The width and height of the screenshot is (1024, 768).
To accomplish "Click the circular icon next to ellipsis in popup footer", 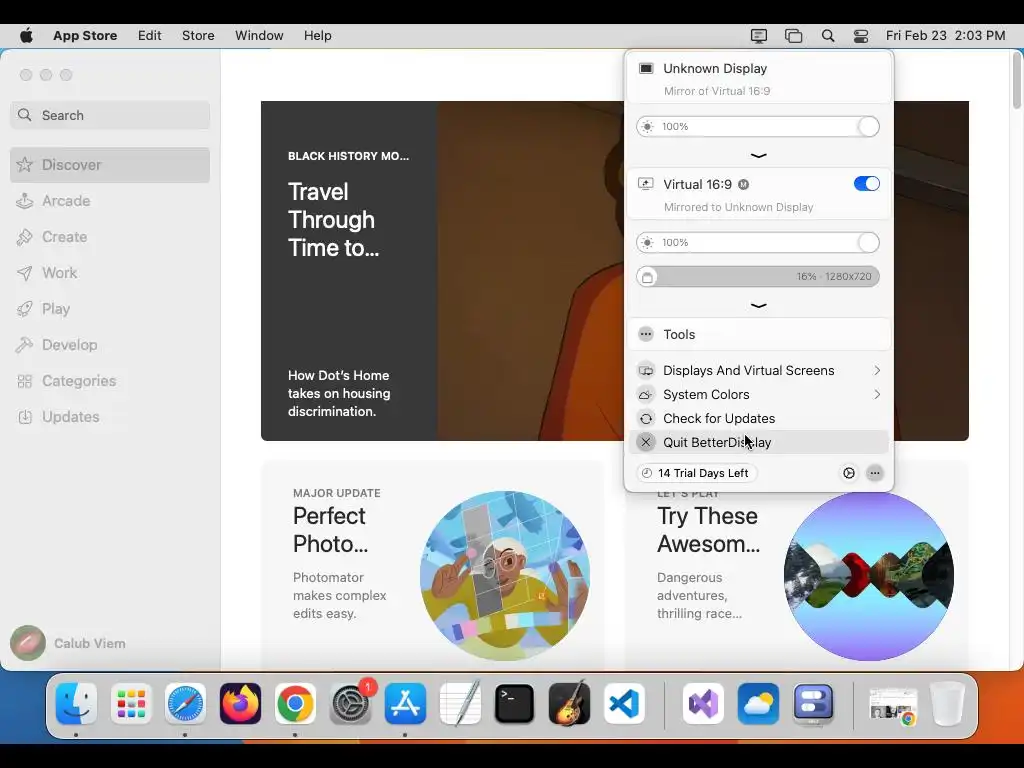I will [849, 473].
